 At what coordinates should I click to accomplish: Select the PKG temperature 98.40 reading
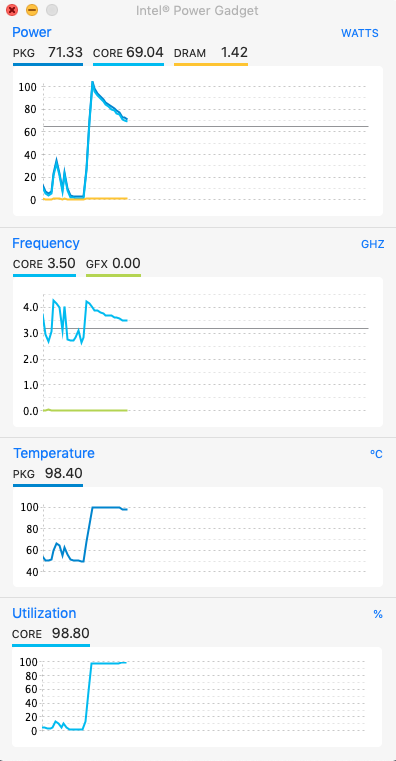coord(48,473)
